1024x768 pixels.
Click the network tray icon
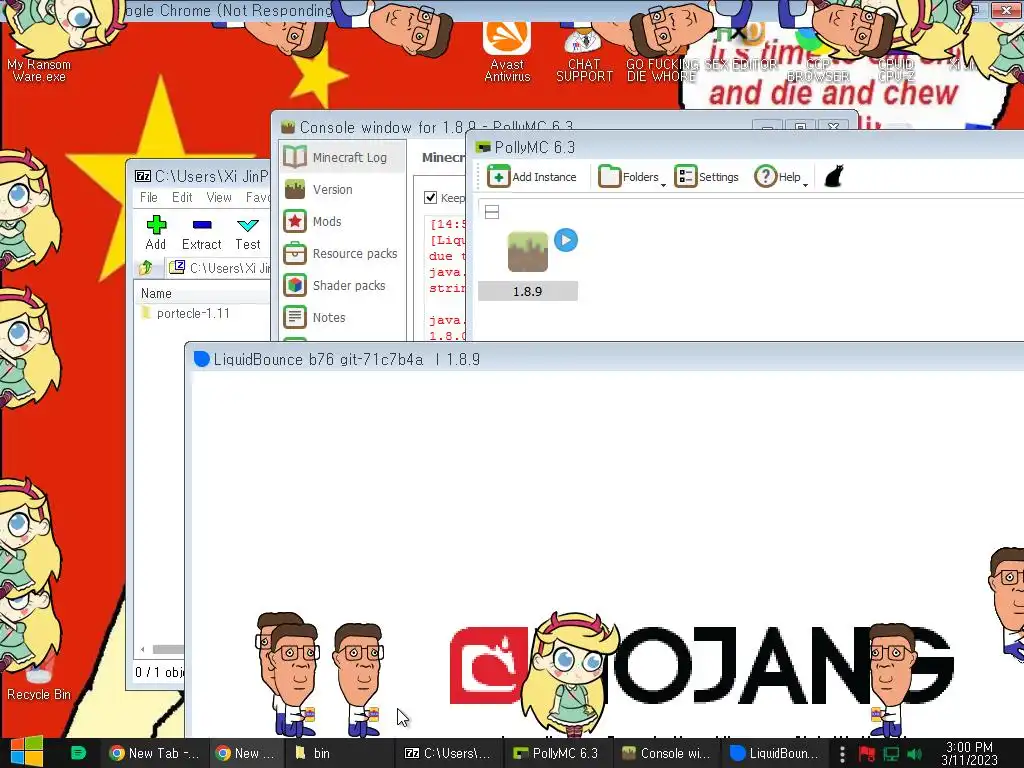pyautogui.click(x=891, y=754)
